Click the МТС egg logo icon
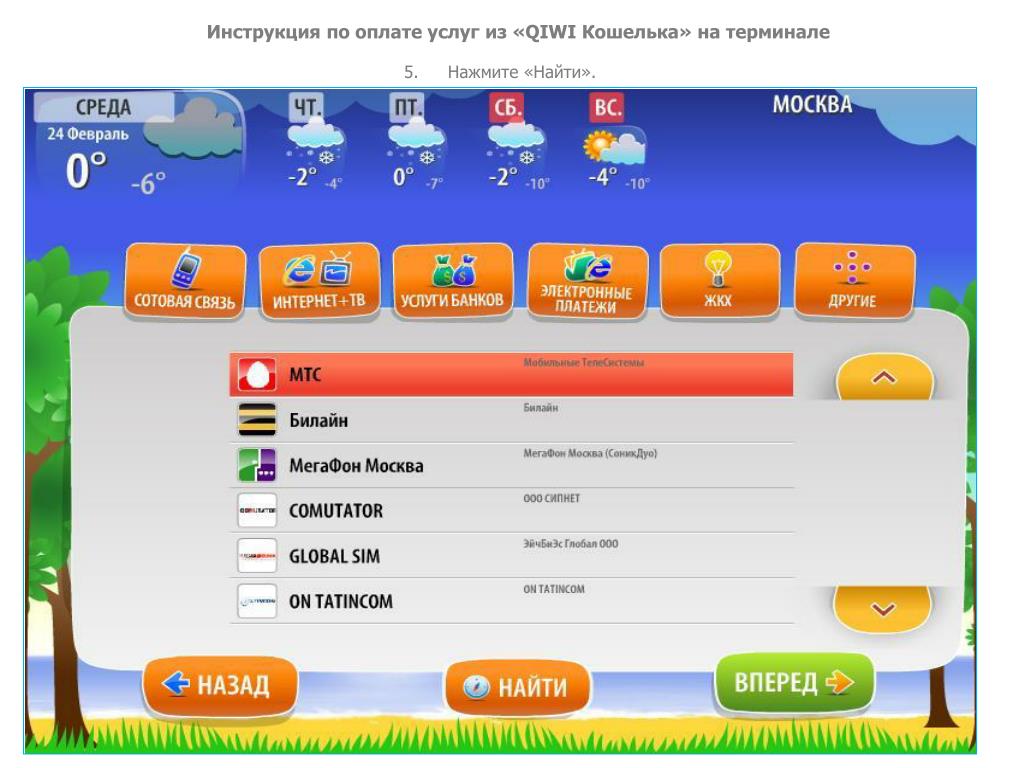The image size is (1024, 768). point(257,374)
